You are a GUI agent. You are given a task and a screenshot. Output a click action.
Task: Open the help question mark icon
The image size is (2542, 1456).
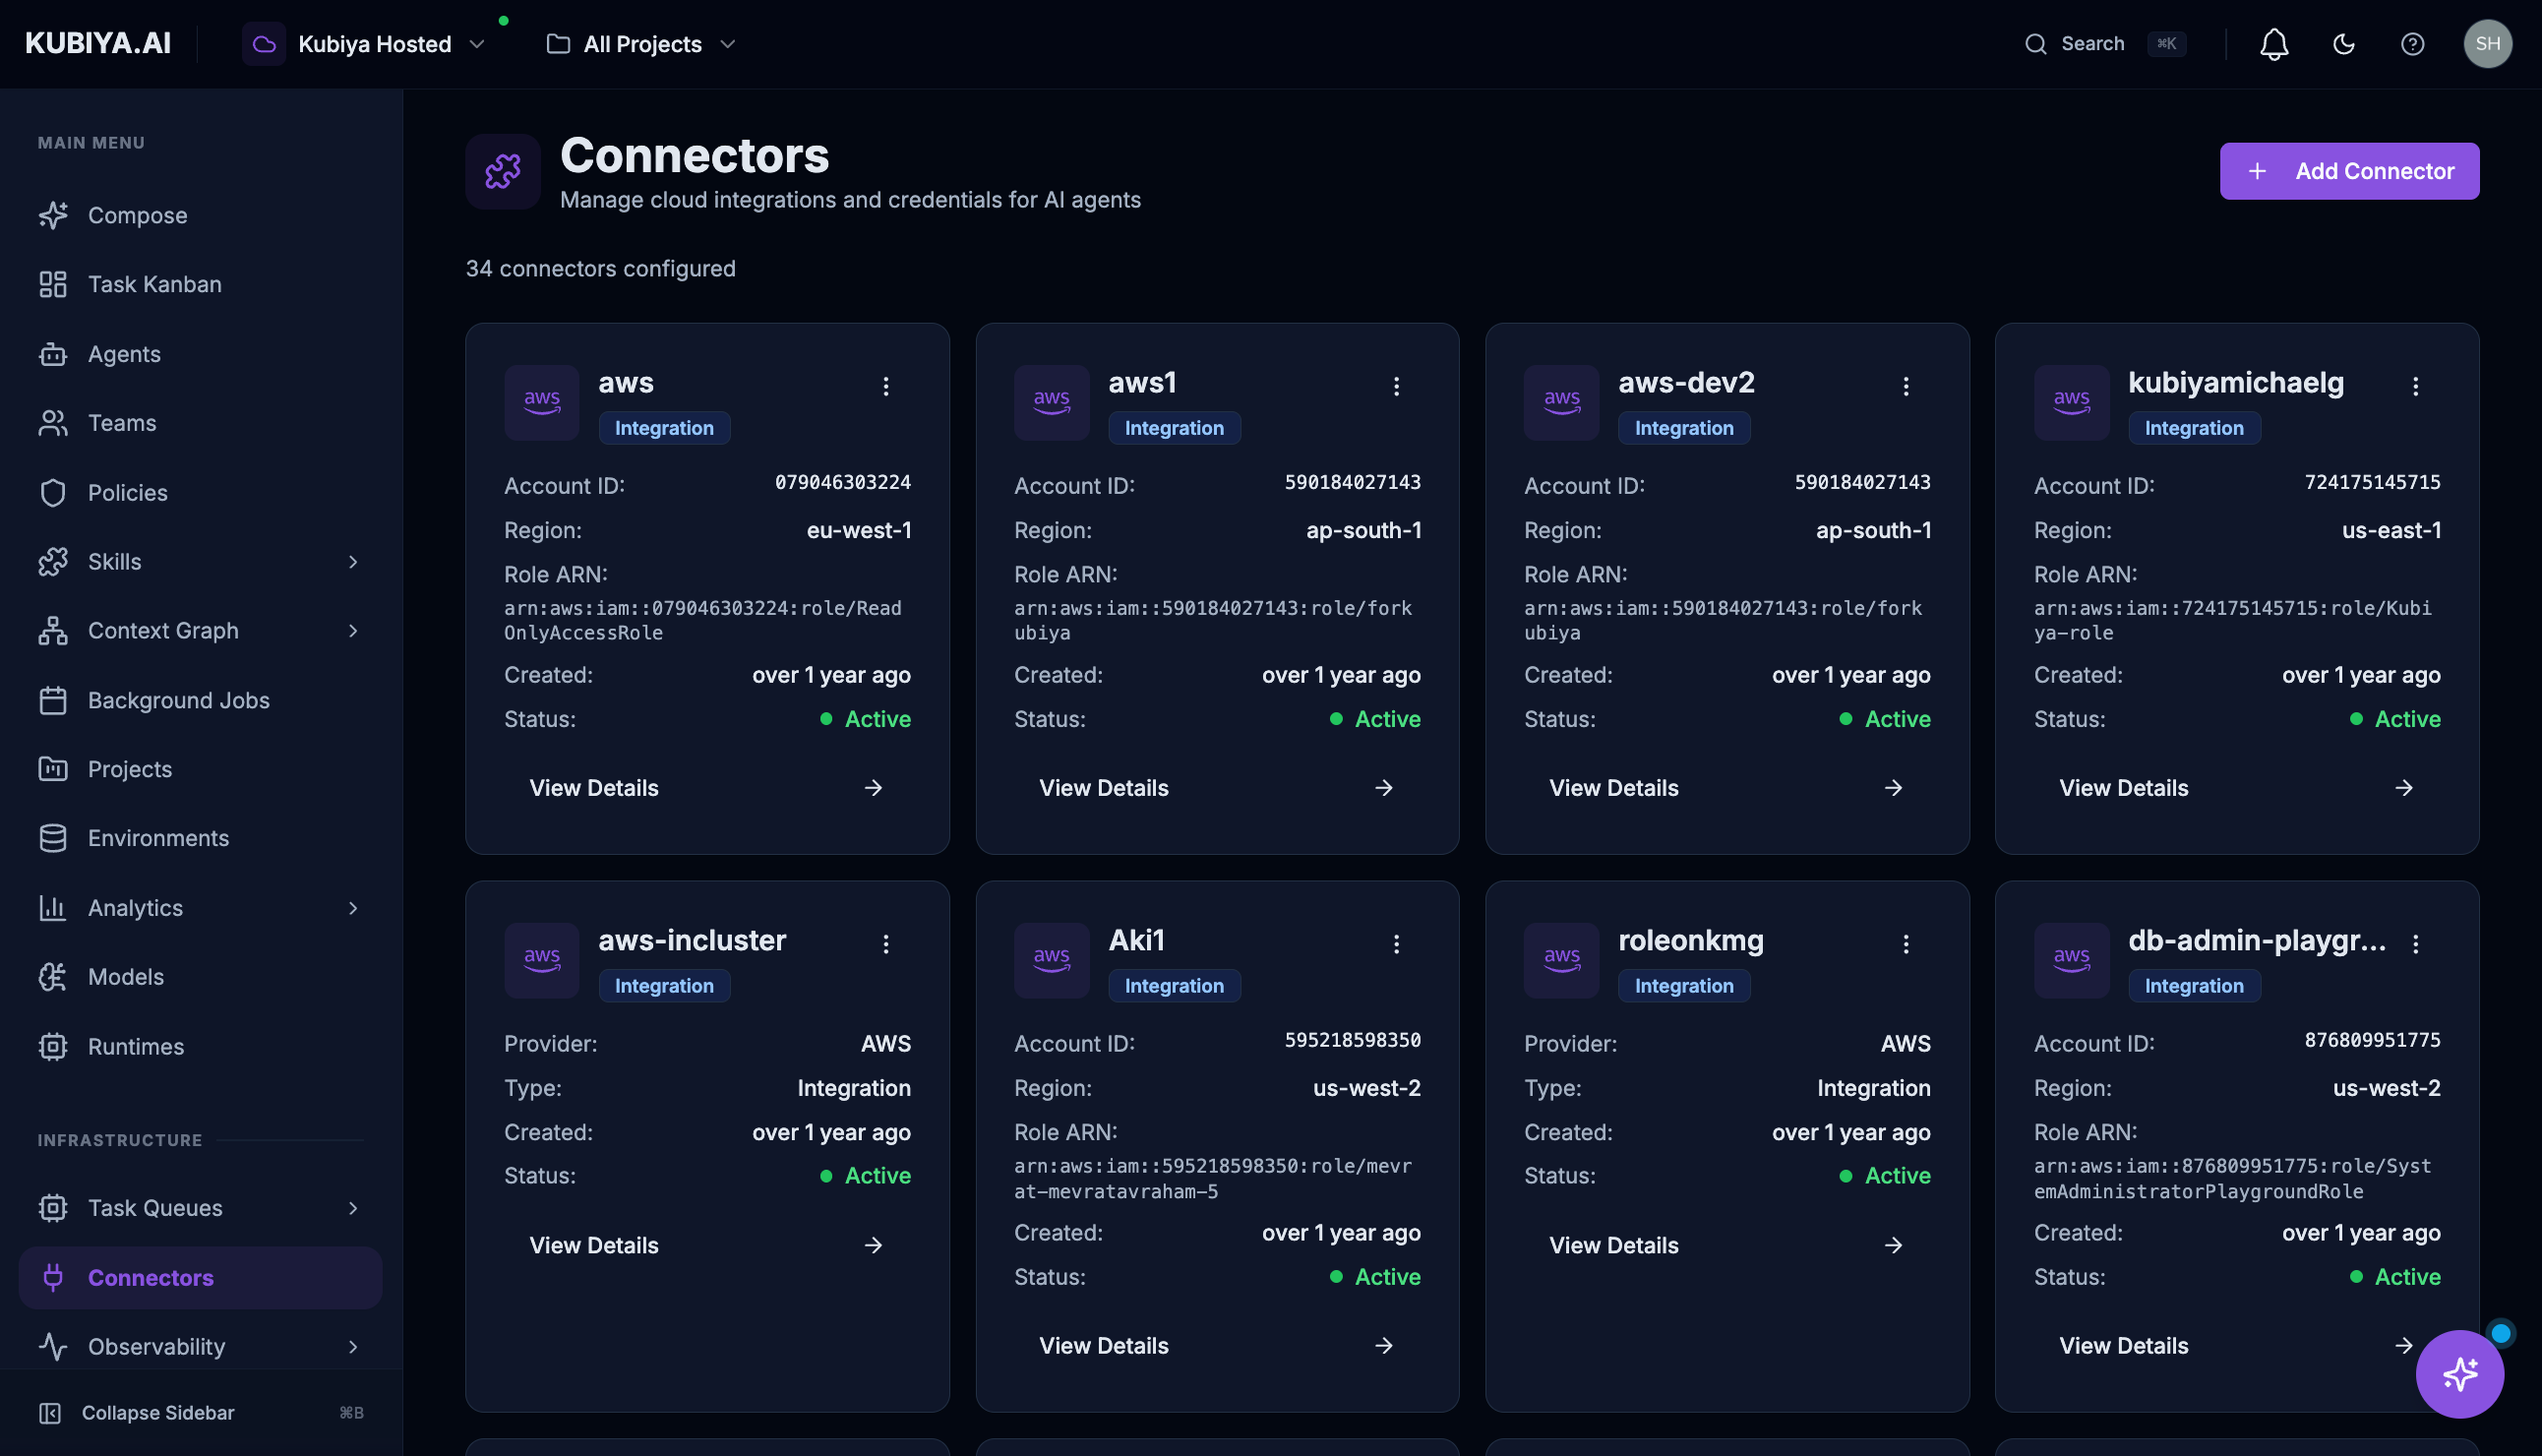(2413, 44)
